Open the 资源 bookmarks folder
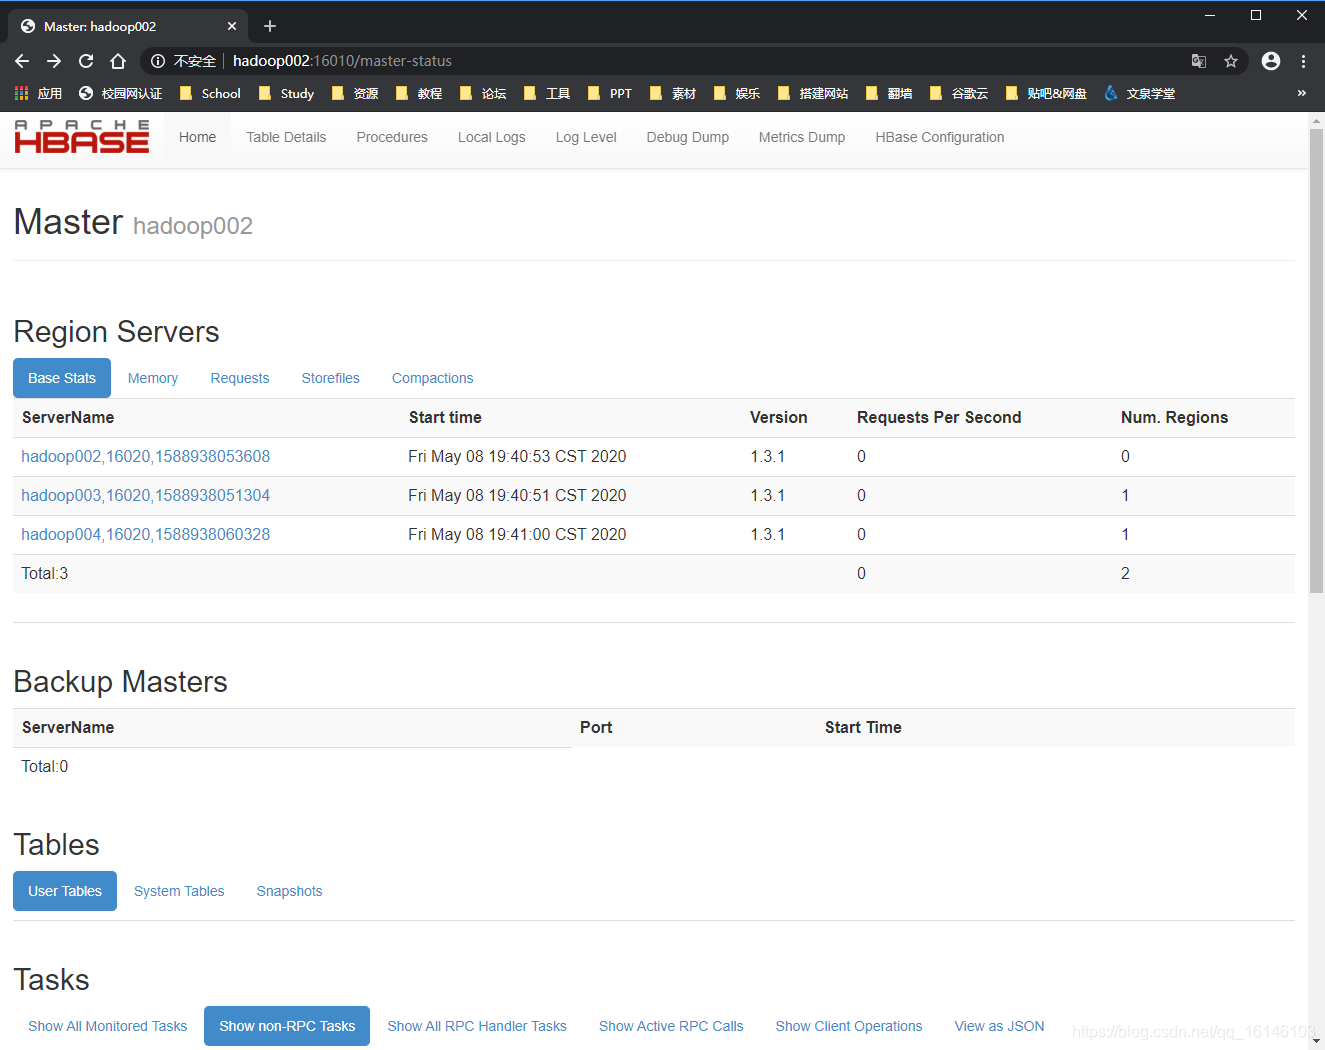 pyautogui.click(x=355, y=93)
